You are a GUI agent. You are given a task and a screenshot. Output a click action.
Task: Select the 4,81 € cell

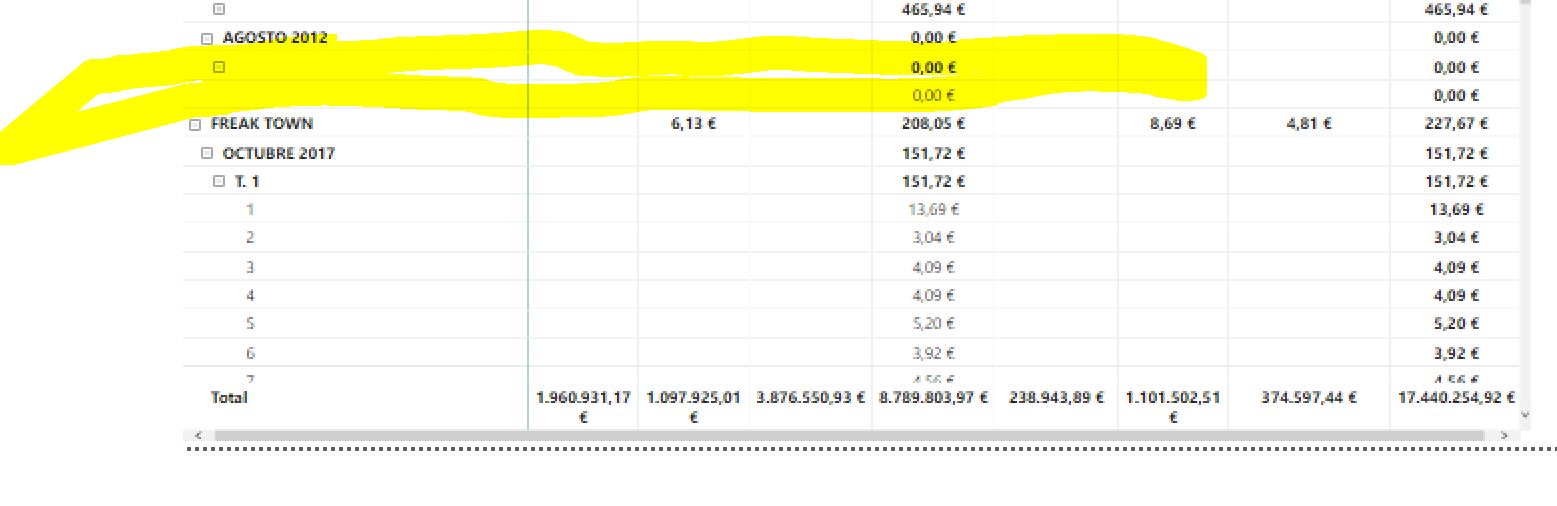1308,124
